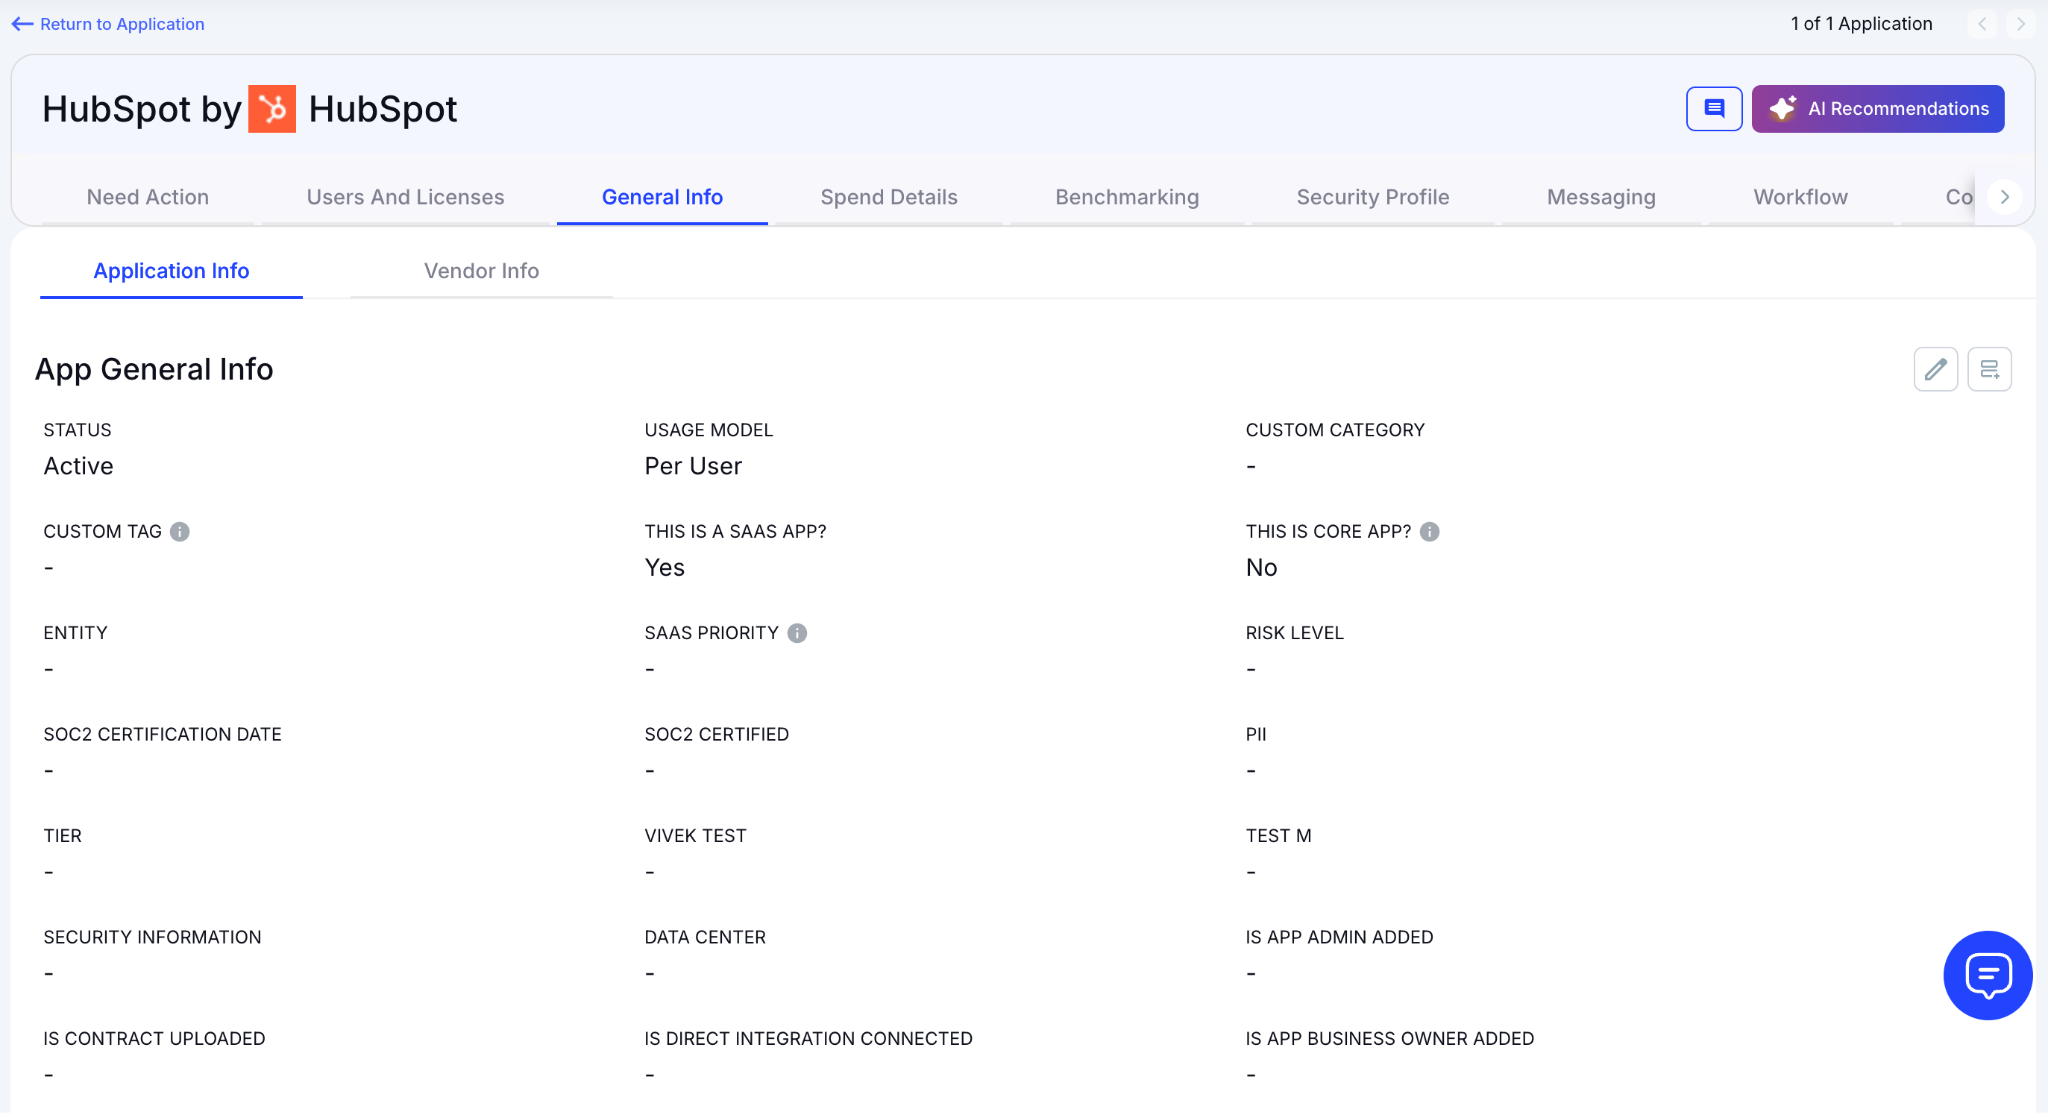Click the SaaS Priority info icon
The width and height of the screenshot is (2048, 1113).
click(797, 633)
